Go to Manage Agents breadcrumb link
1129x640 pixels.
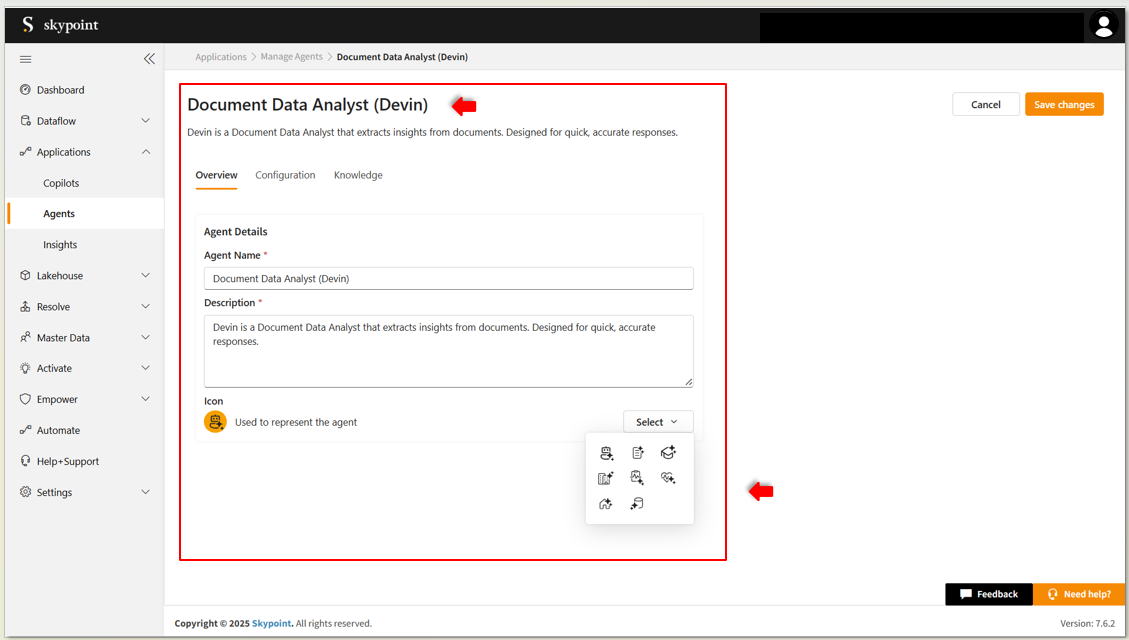(x=291, y=57)
